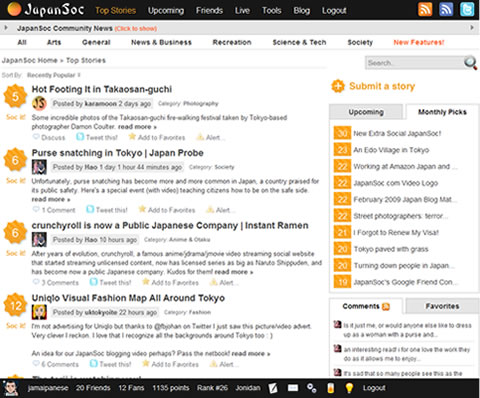Click the JapanSoc logo
The width and height of the screenshot is (480, 398).
(45, 10)
